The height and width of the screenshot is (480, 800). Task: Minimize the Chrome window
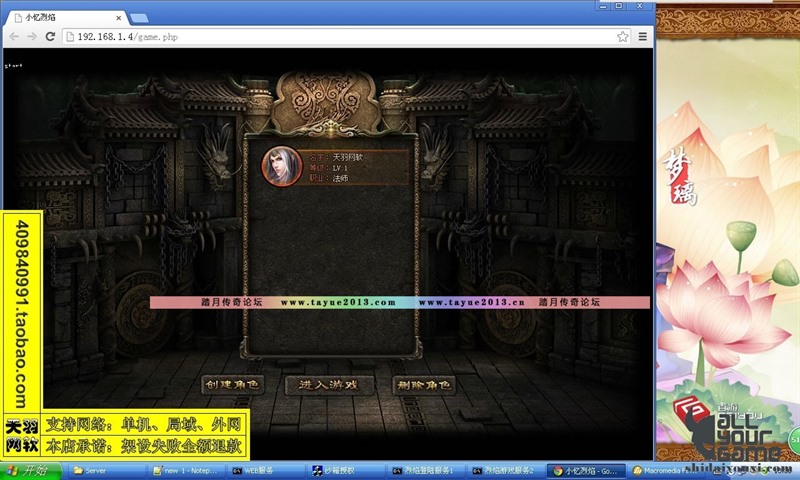(x=604, y=6)
